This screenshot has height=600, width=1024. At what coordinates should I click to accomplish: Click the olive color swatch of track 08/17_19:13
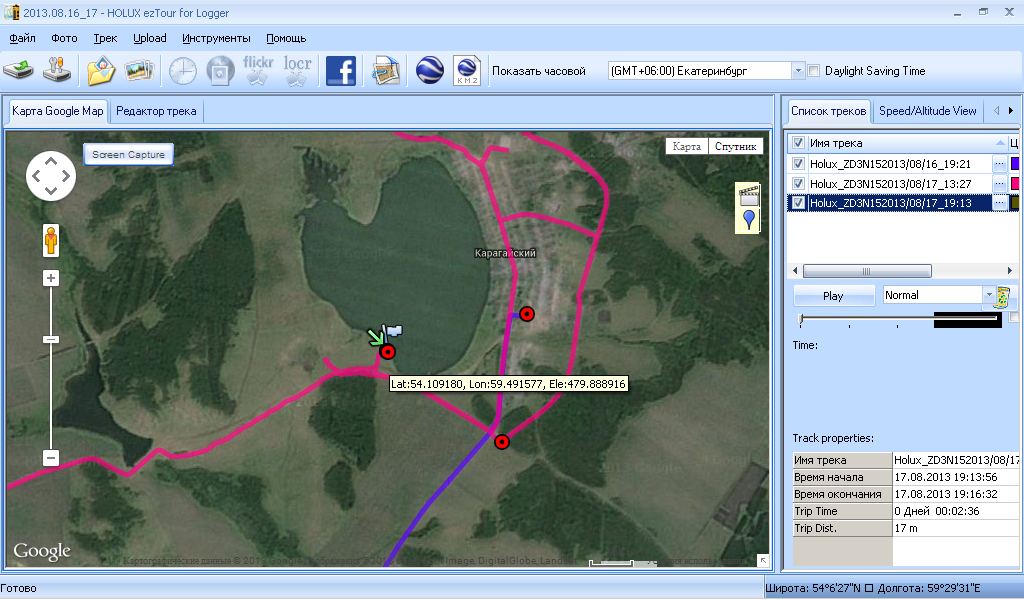(1015, 203)
